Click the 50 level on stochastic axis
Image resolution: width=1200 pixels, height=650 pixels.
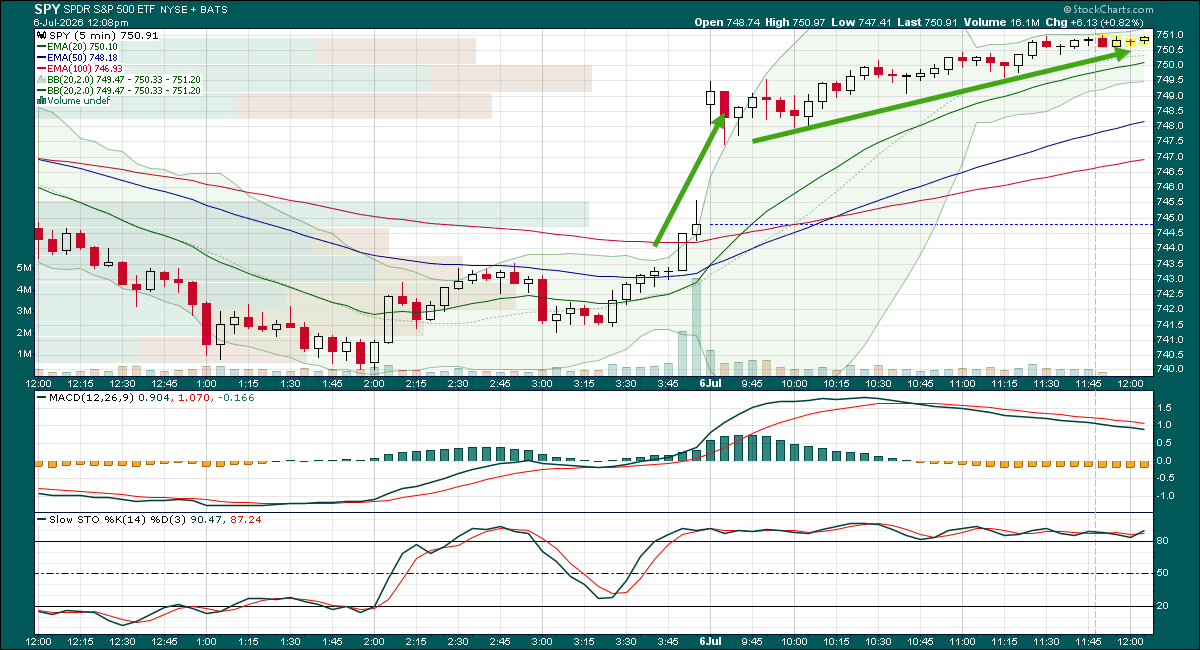click(x=1165, y=573)
